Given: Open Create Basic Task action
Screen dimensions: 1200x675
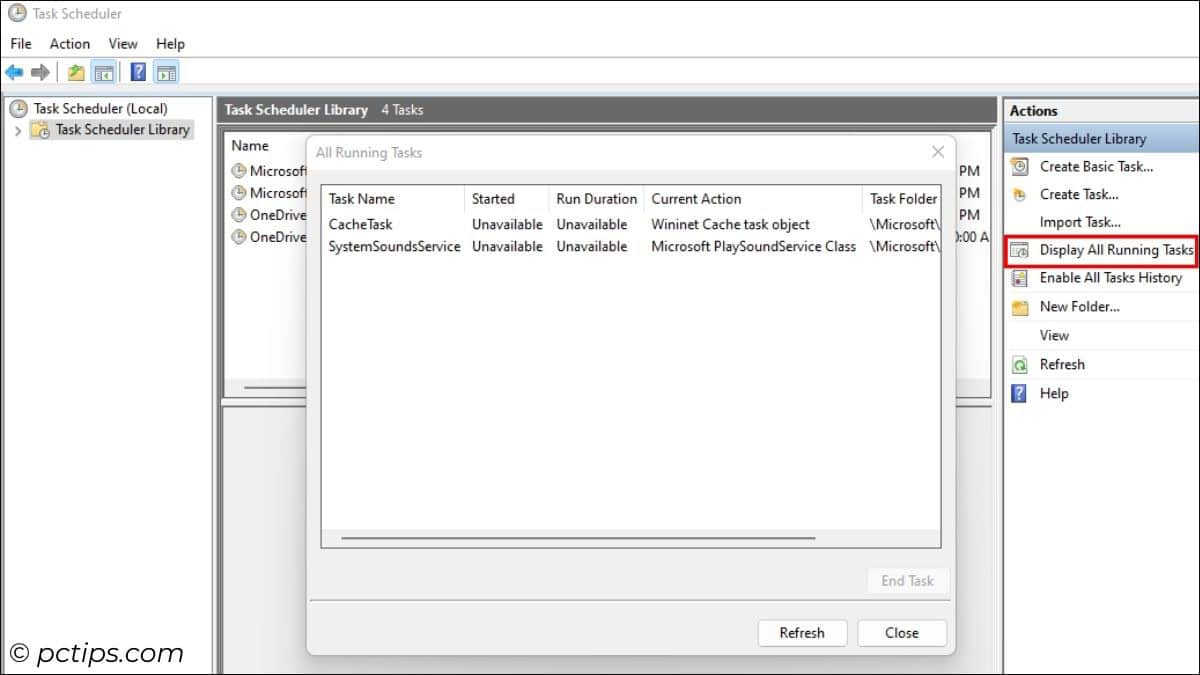Looking at the screenshot, I should coord(1097,166).
